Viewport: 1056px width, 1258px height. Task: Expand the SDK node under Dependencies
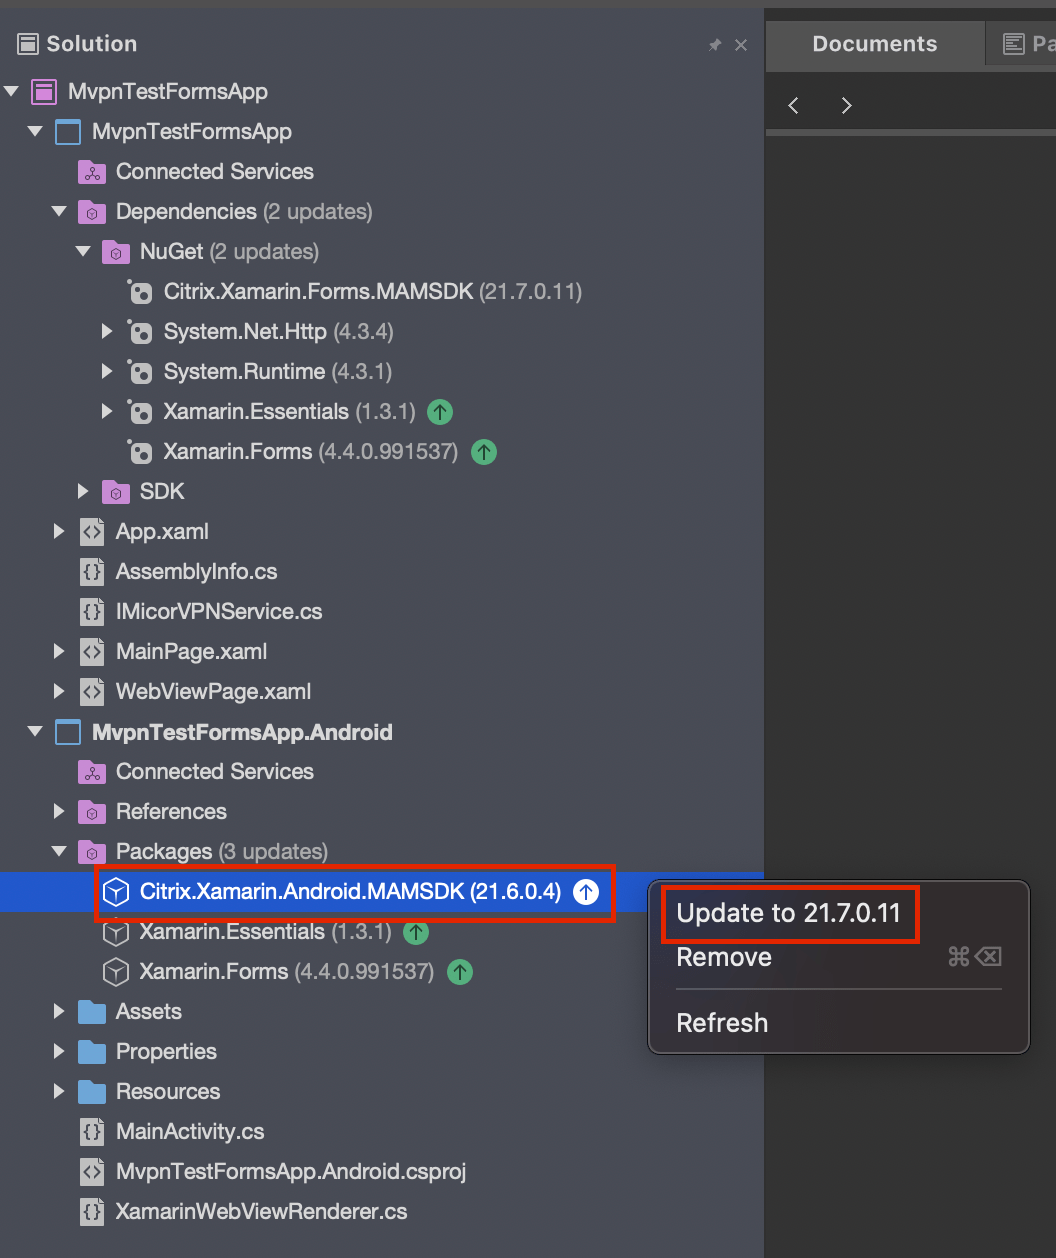[x=83, y=491]
